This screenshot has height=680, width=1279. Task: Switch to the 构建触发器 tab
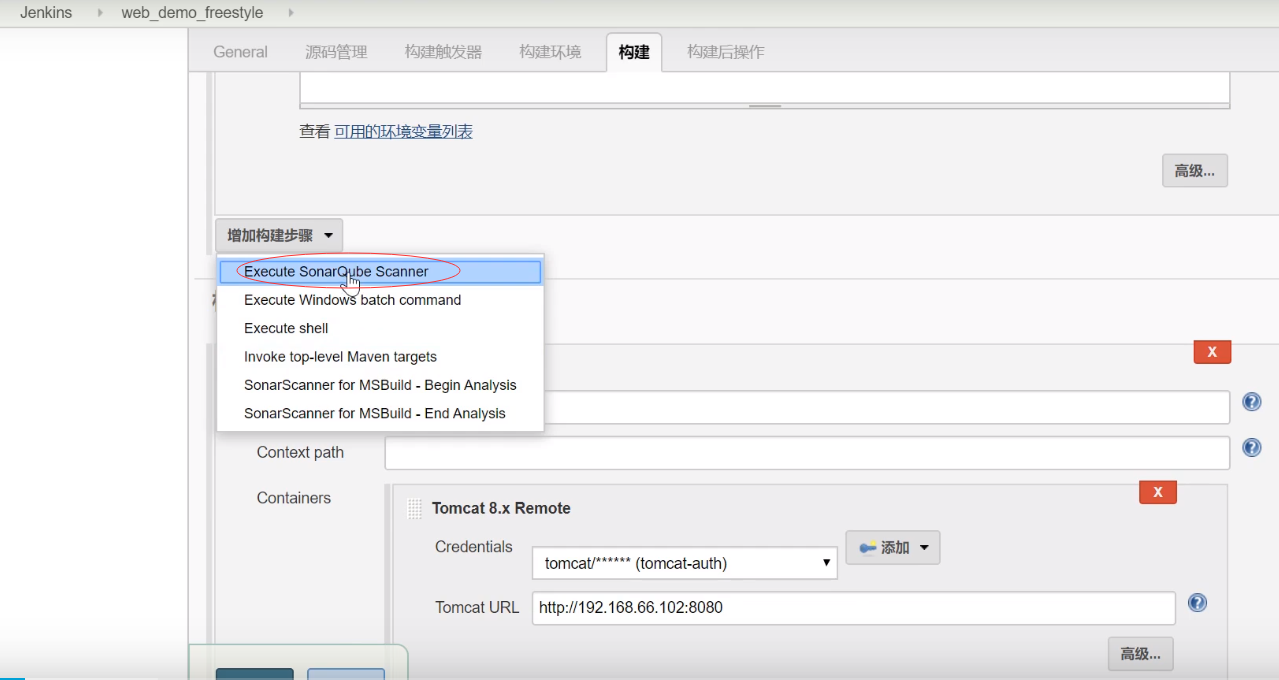[443, 52]
